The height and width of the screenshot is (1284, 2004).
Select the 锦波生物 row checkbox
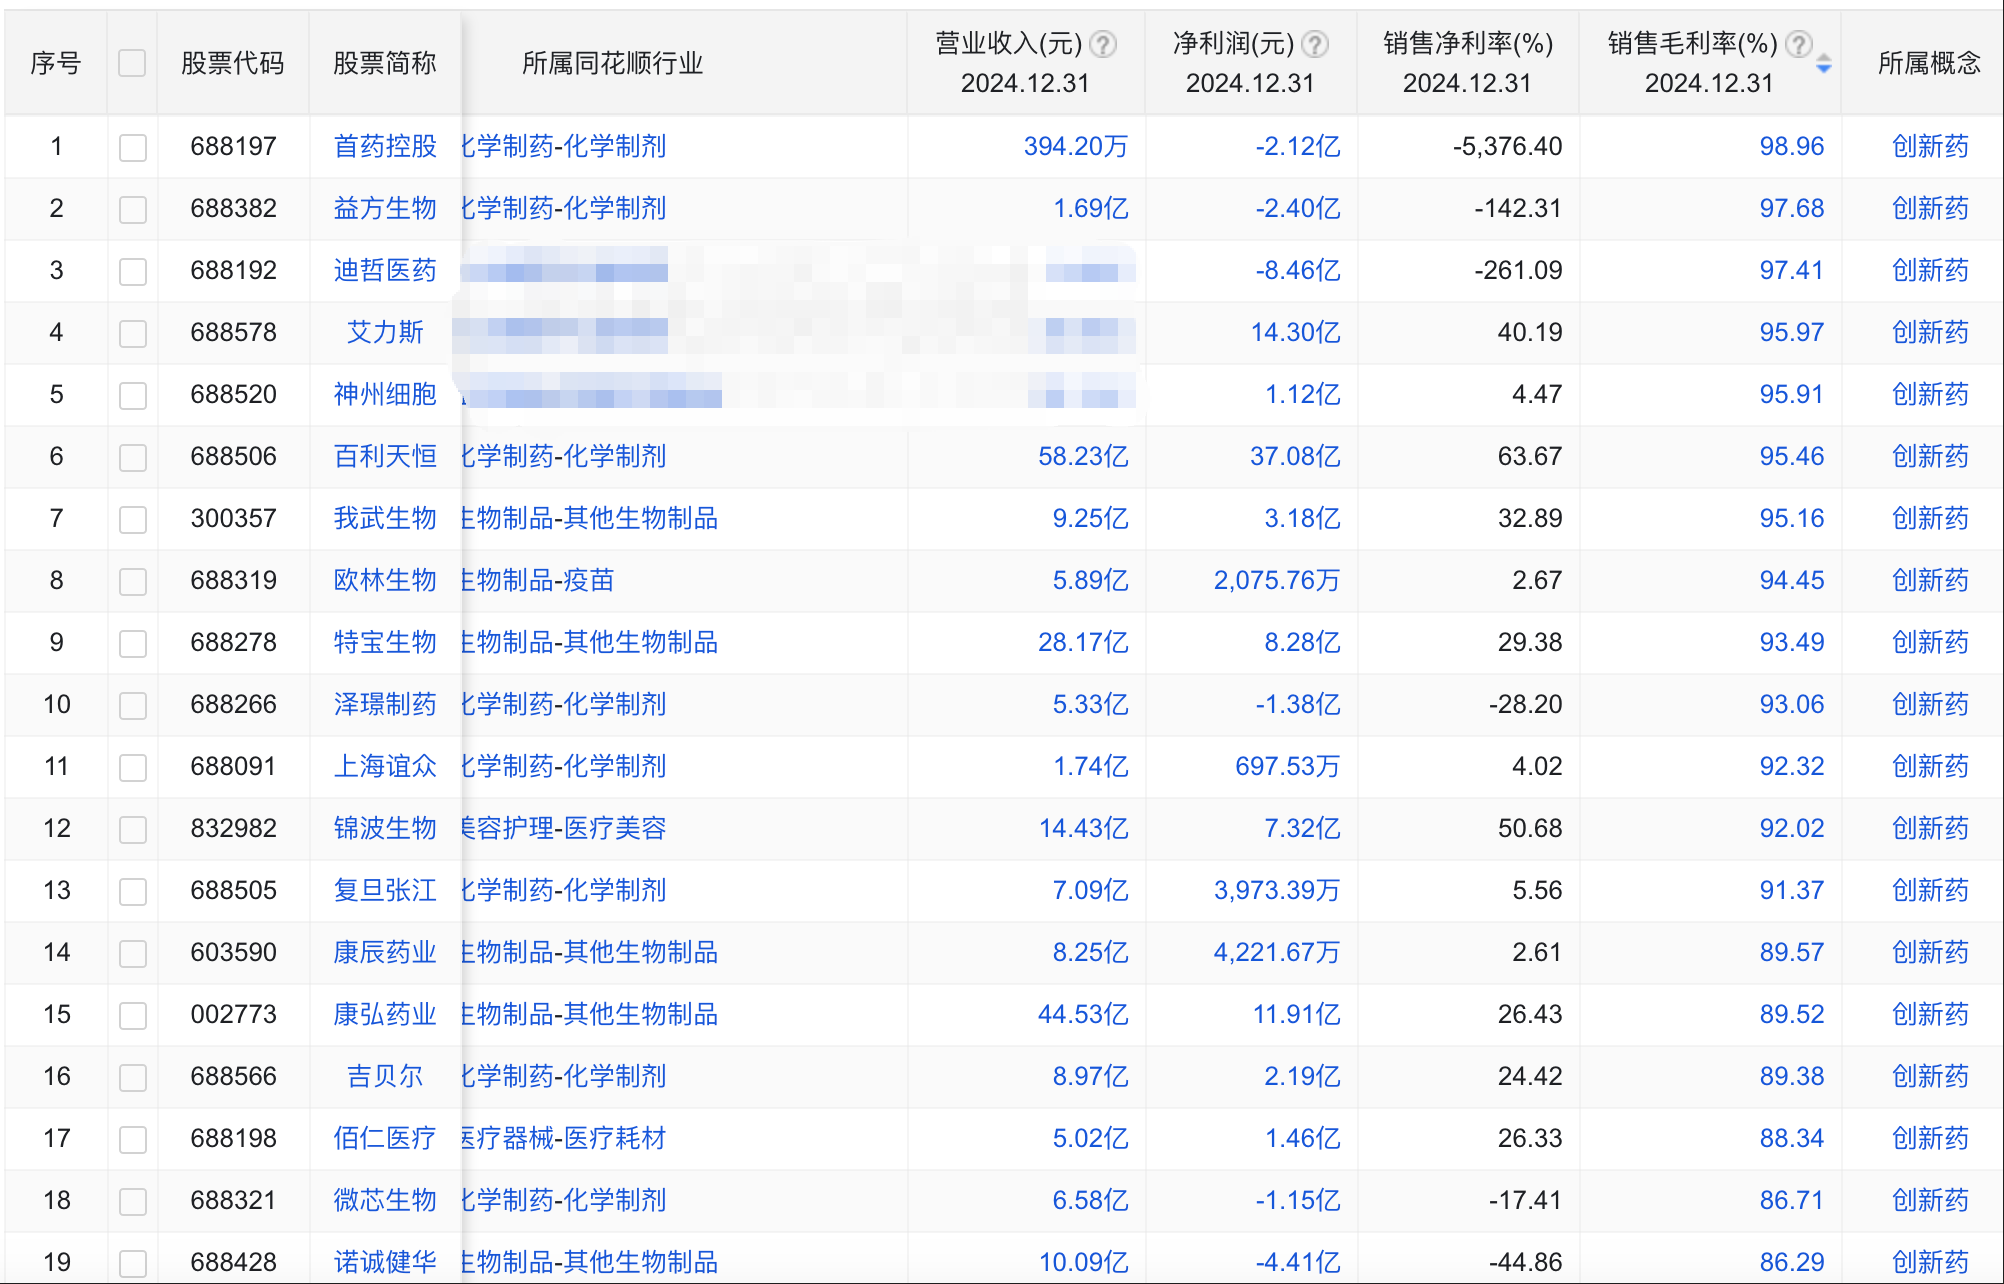pos(132,829)
